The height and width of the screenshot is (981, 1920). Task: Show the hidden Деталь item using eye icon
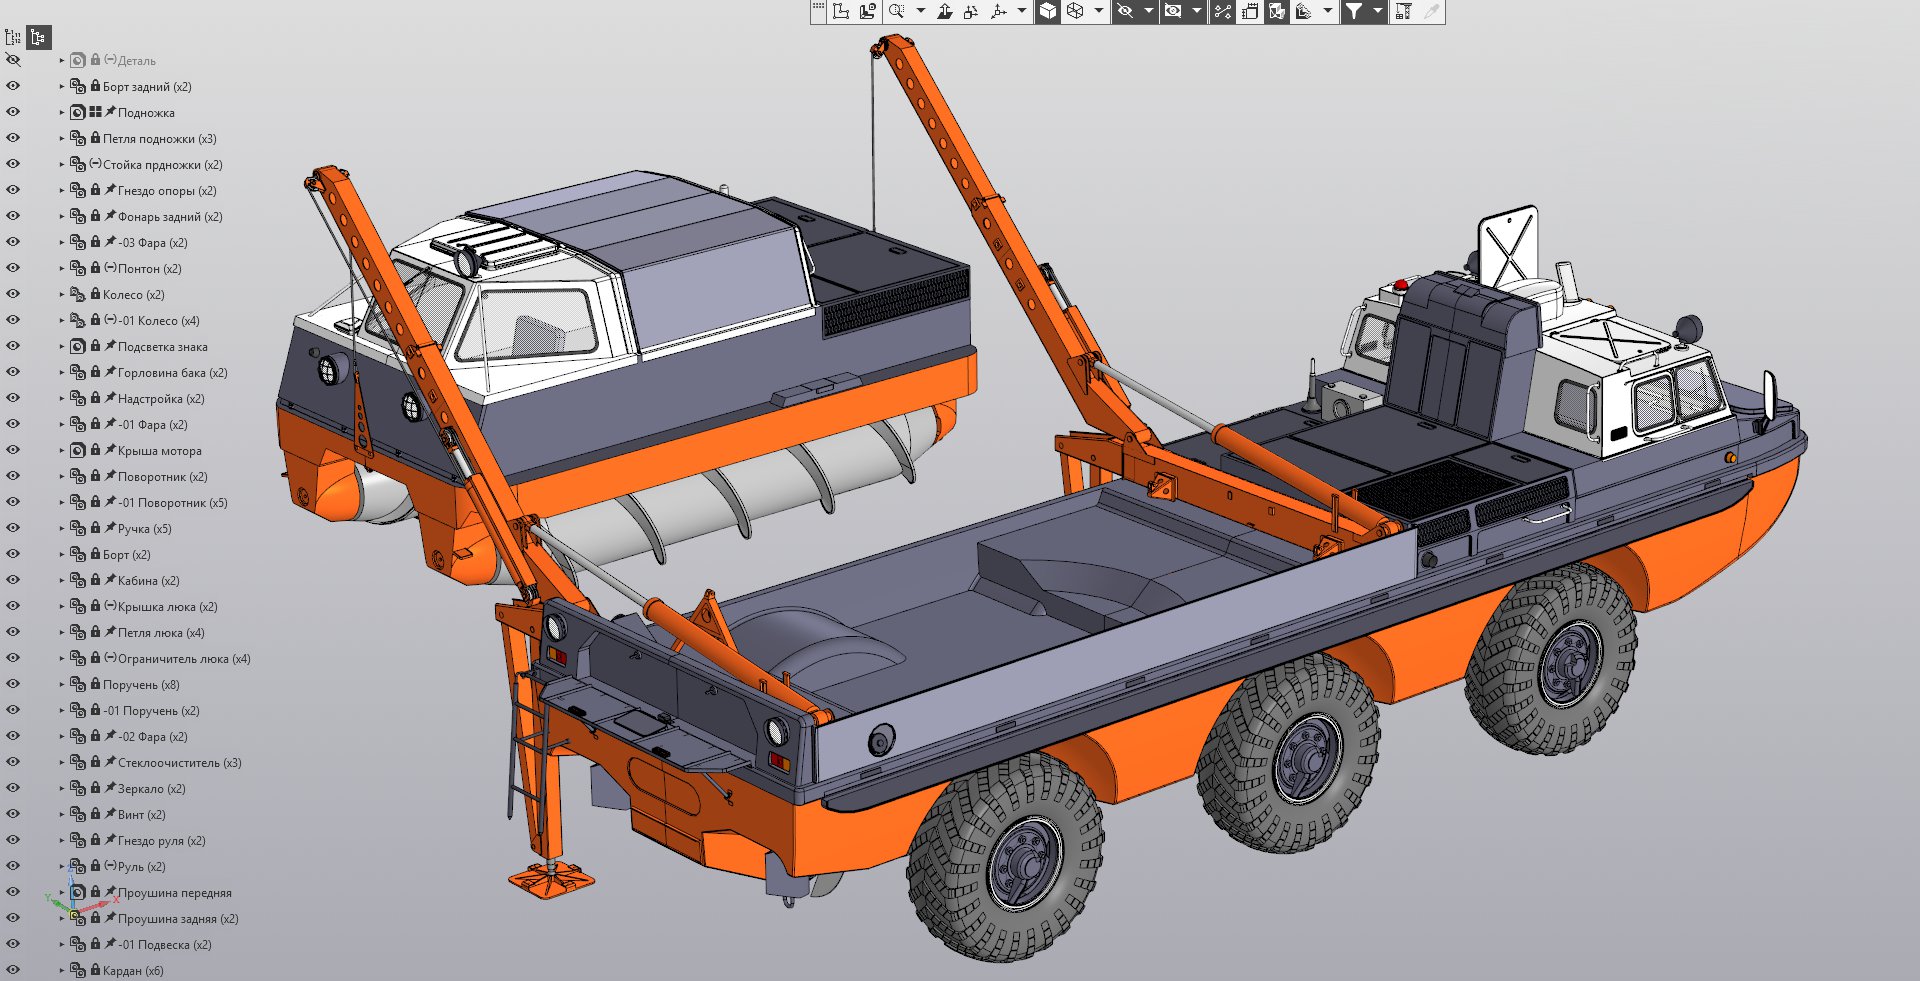(13, 60)
